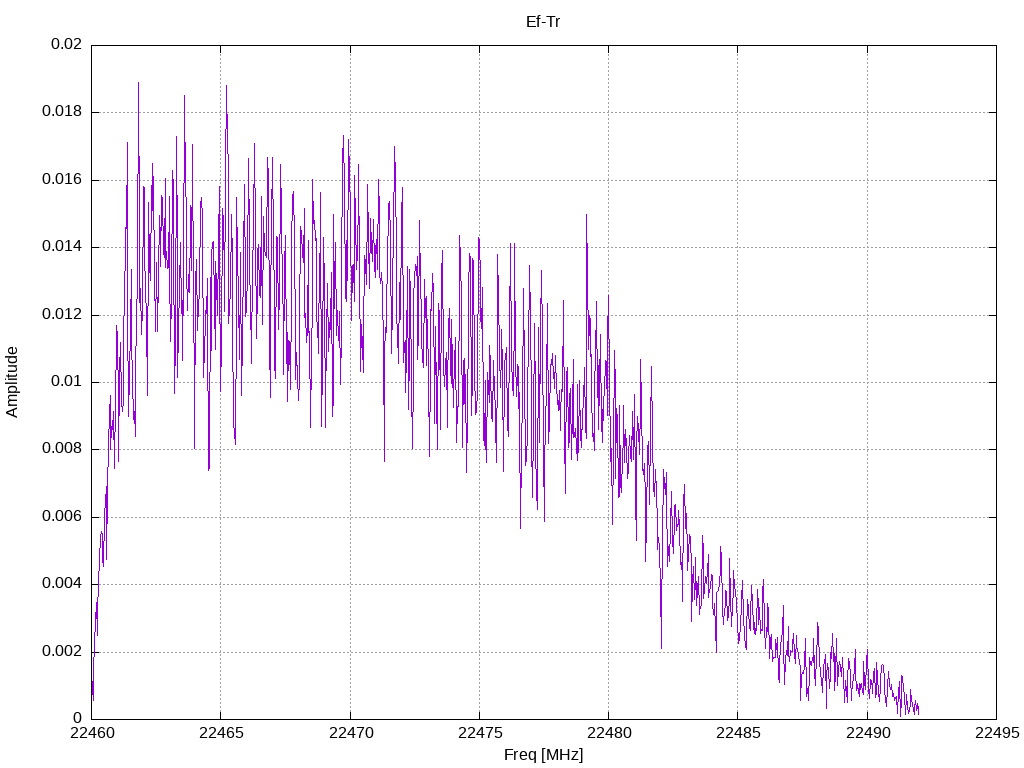Click x-axis tick label 22475

[479, 733]
